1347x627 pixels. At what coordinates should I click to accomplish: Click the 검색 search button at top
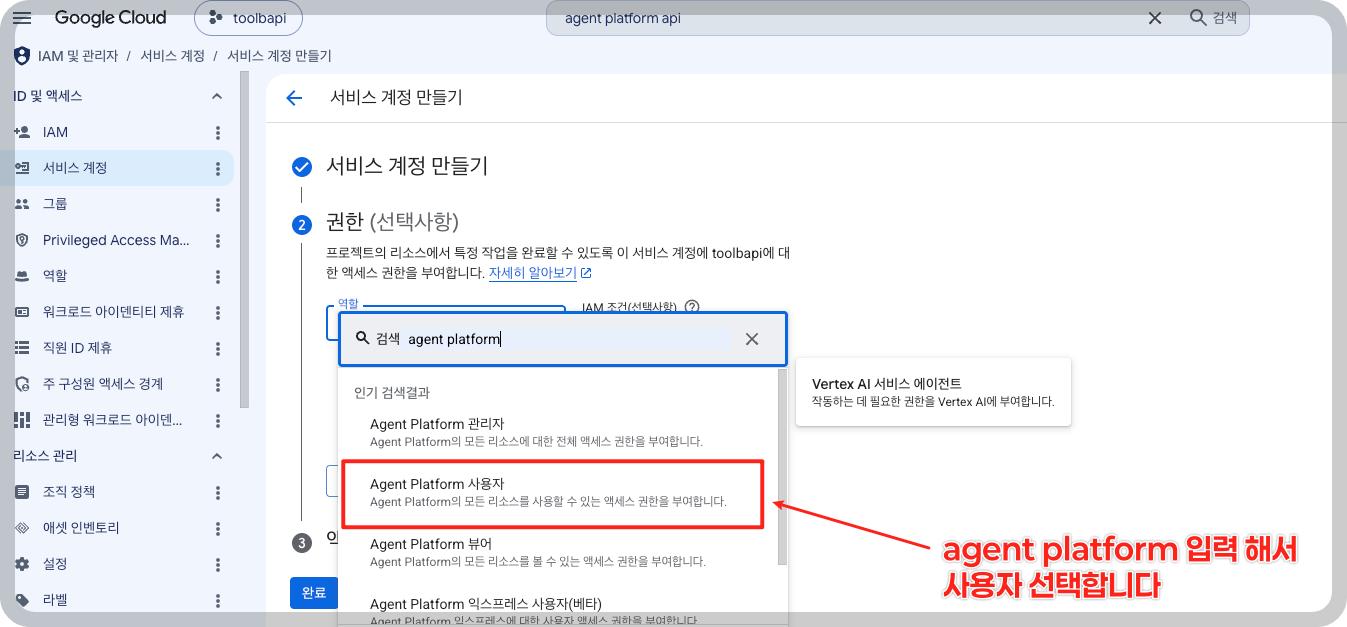(x=1213, y=18)
